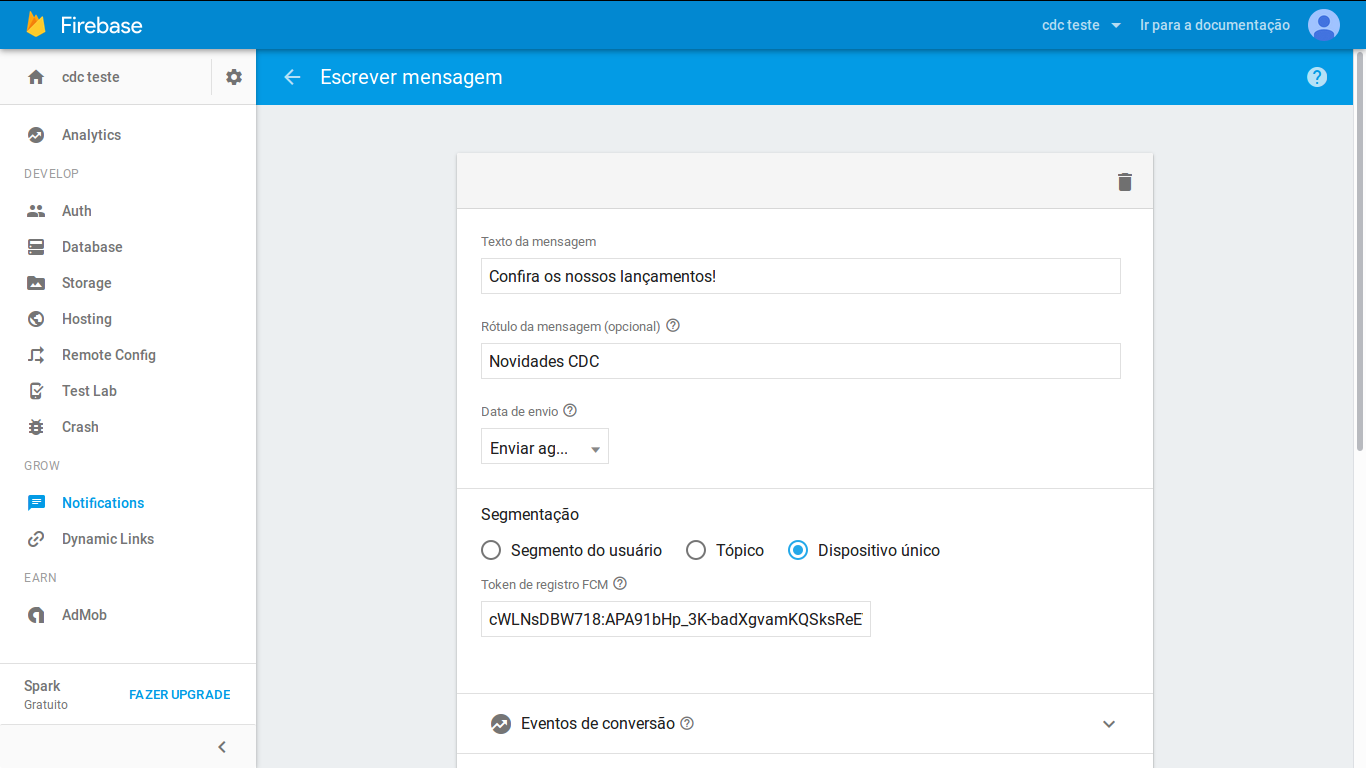Open project settings gear
This screenshot has width=1366, height=768.
coord(234,77)
